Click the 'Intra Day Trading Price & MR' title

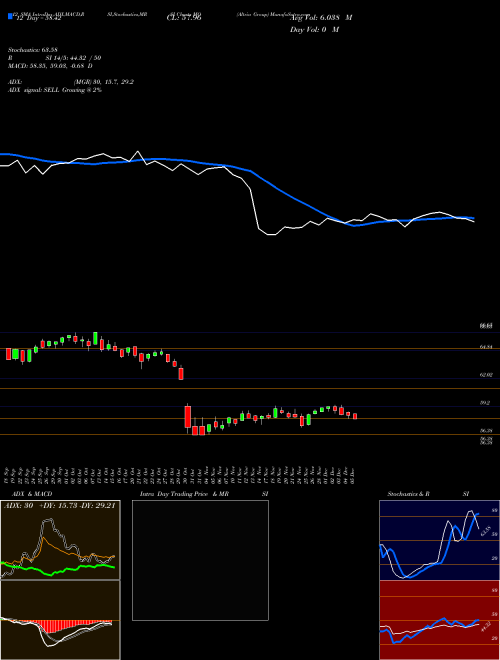[x=184, y=494]
